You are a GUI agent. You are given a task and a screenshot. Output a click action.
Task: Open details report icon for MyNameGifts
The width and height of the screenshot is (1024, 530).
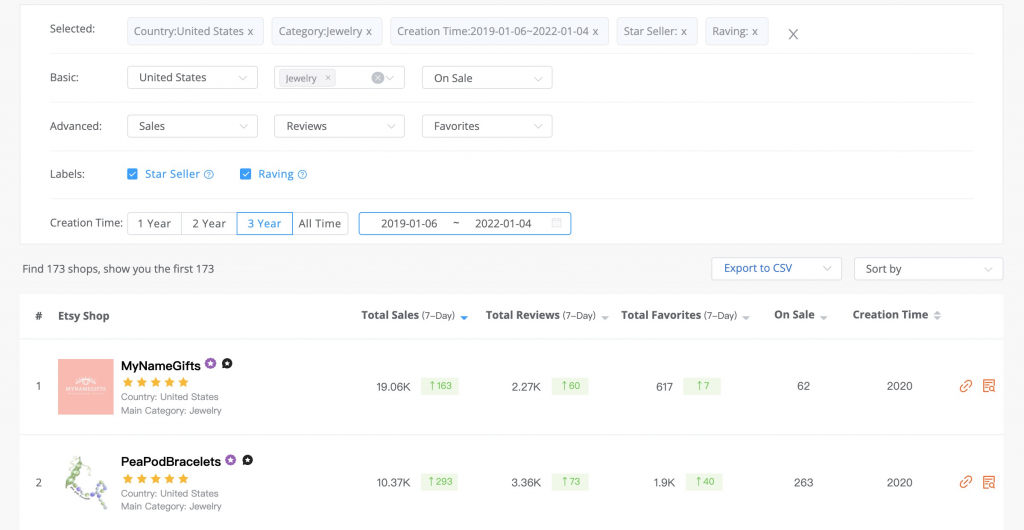pyautogui.click(x=989, y=386)
